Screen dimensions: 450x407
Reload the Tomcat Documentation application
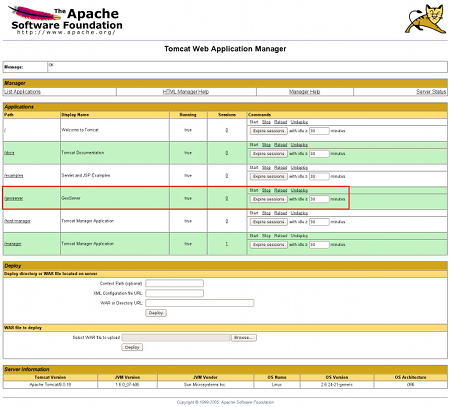pyautogui.click(x=280, y=145)
